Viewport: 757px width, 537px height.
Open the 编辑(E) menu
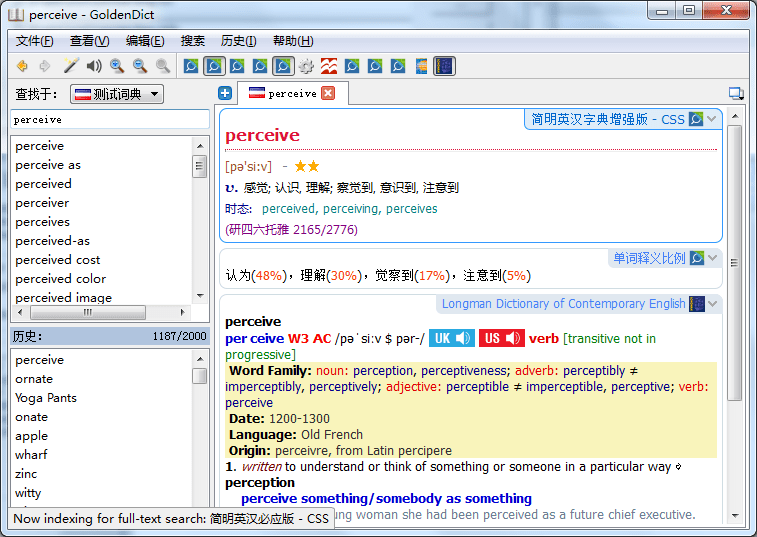click(145, 41)
